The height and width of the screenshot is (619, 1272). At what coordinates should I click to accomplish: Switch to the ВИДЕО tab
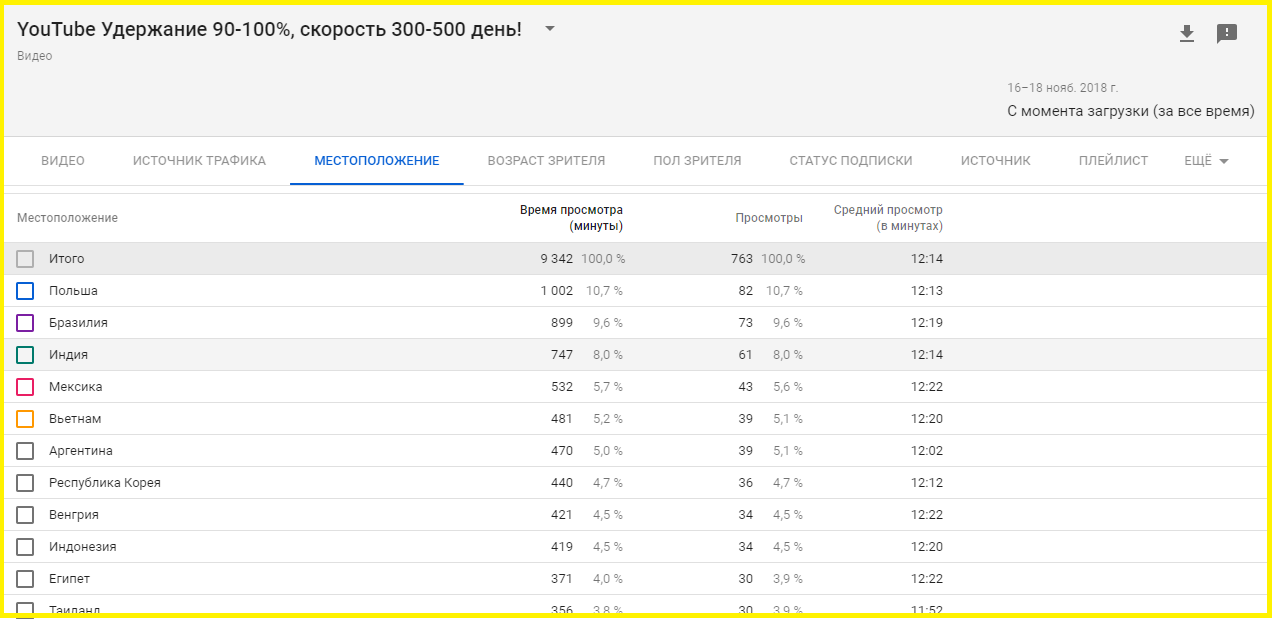point(63,161)
